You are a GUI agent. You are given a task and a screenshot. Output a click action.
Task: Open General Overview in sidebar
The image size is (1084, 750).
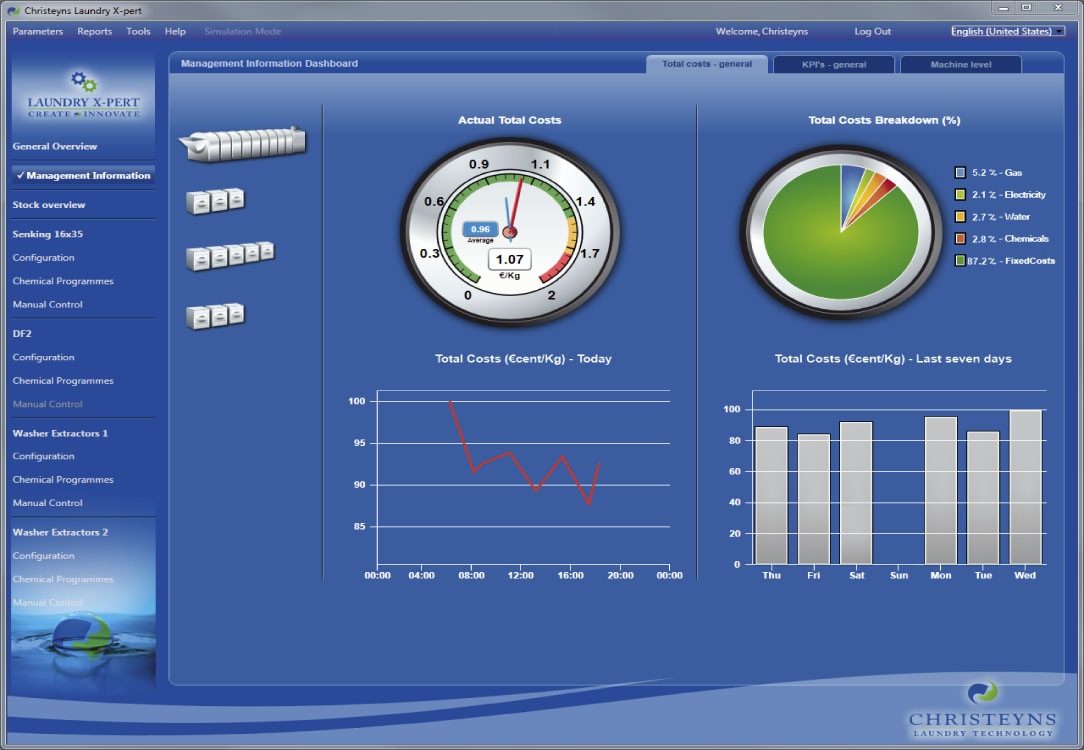55,147
